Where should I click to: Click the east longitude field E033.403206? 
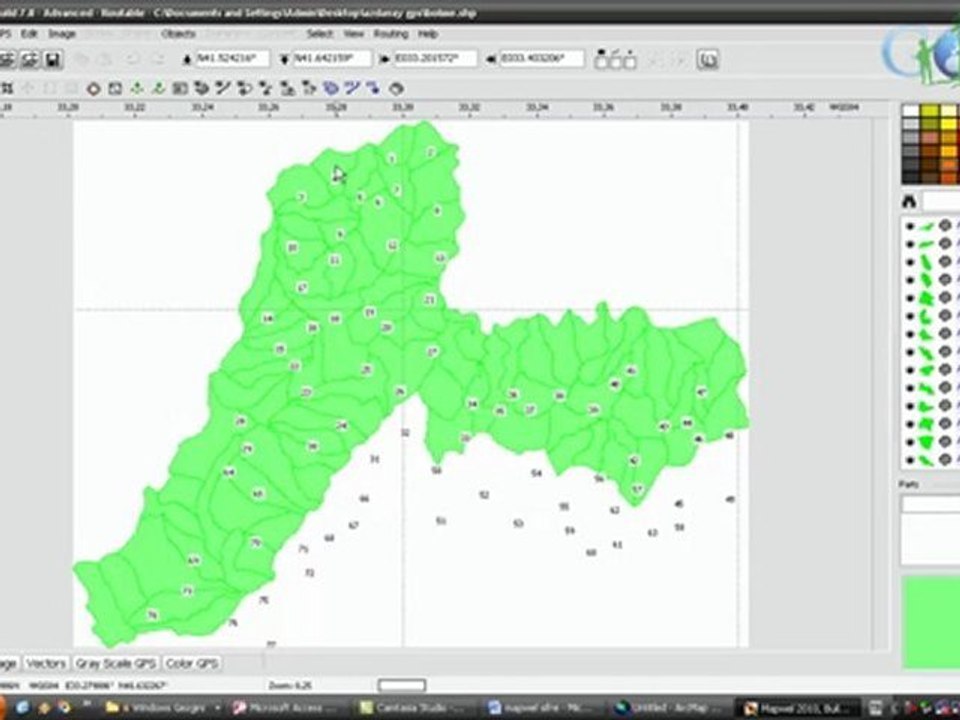click(542, 59)
